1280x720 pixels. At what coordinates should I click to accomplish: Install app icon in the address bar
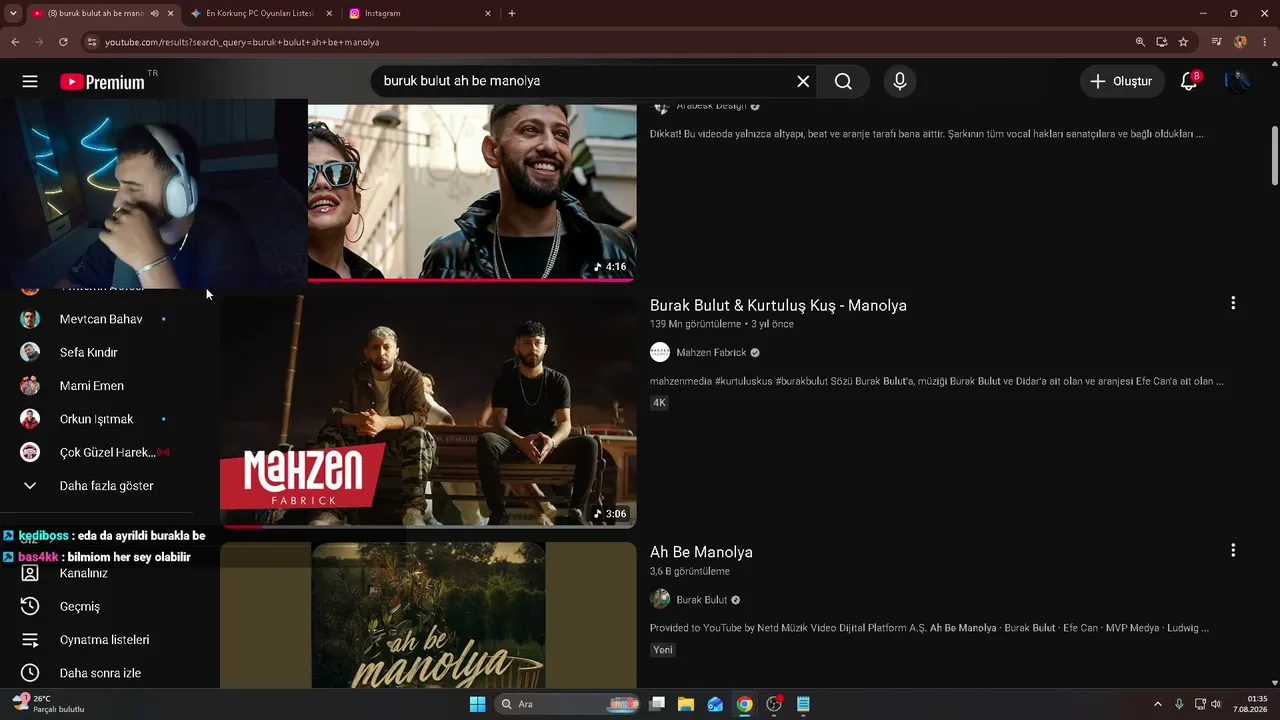point(1162,42)
